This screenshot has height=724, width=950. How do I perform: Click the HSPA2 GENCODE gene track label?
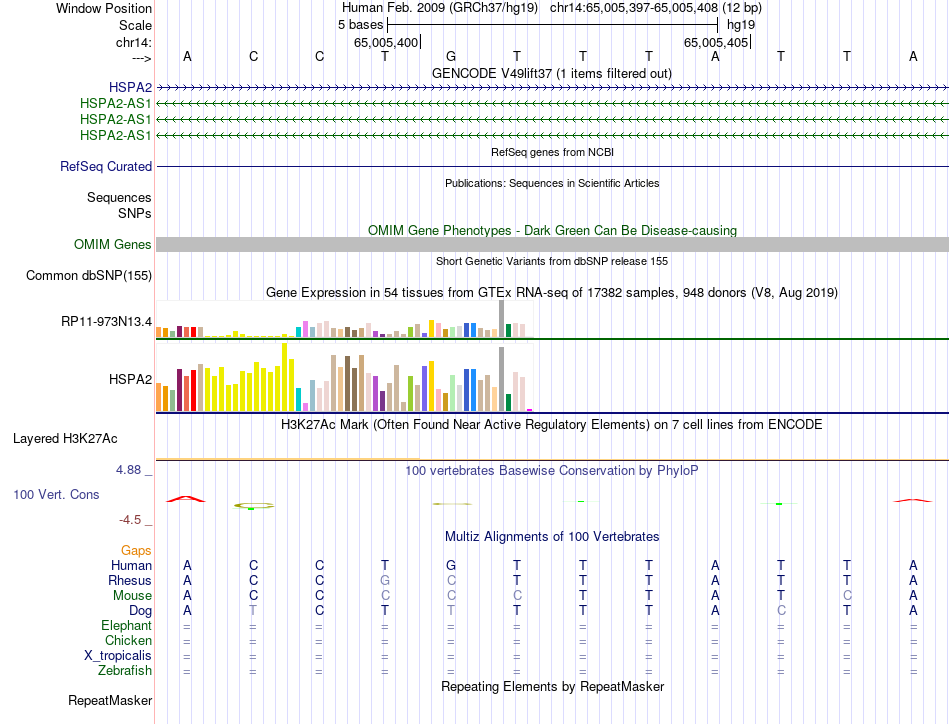coord(130,88)
